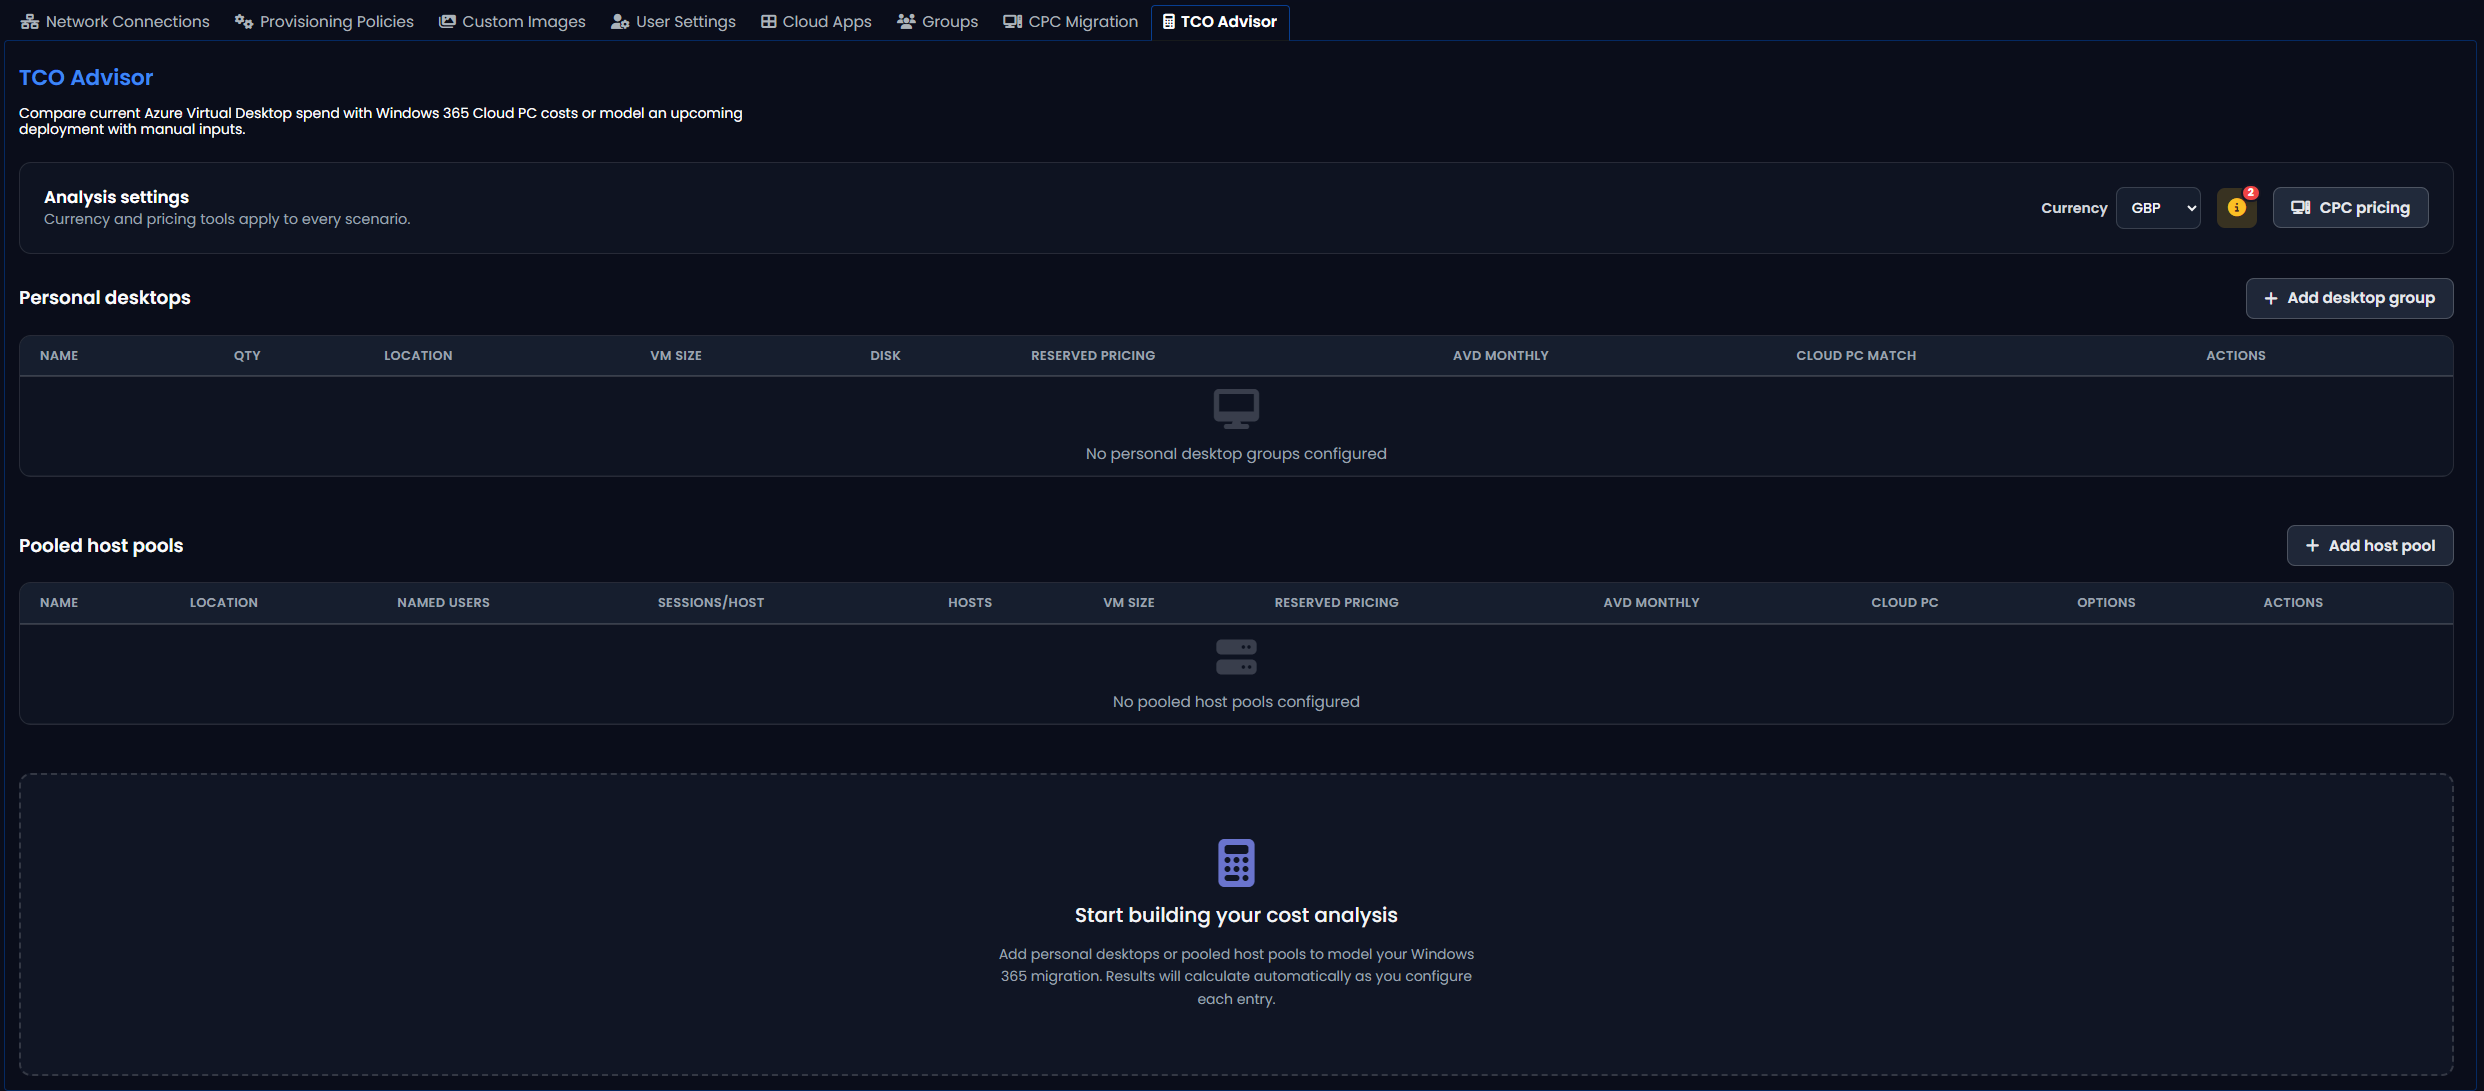Click the AVD Monthly header in Pooled host pools
The height and width of the screenshot is (1091, 2484).
(1651, 603)
